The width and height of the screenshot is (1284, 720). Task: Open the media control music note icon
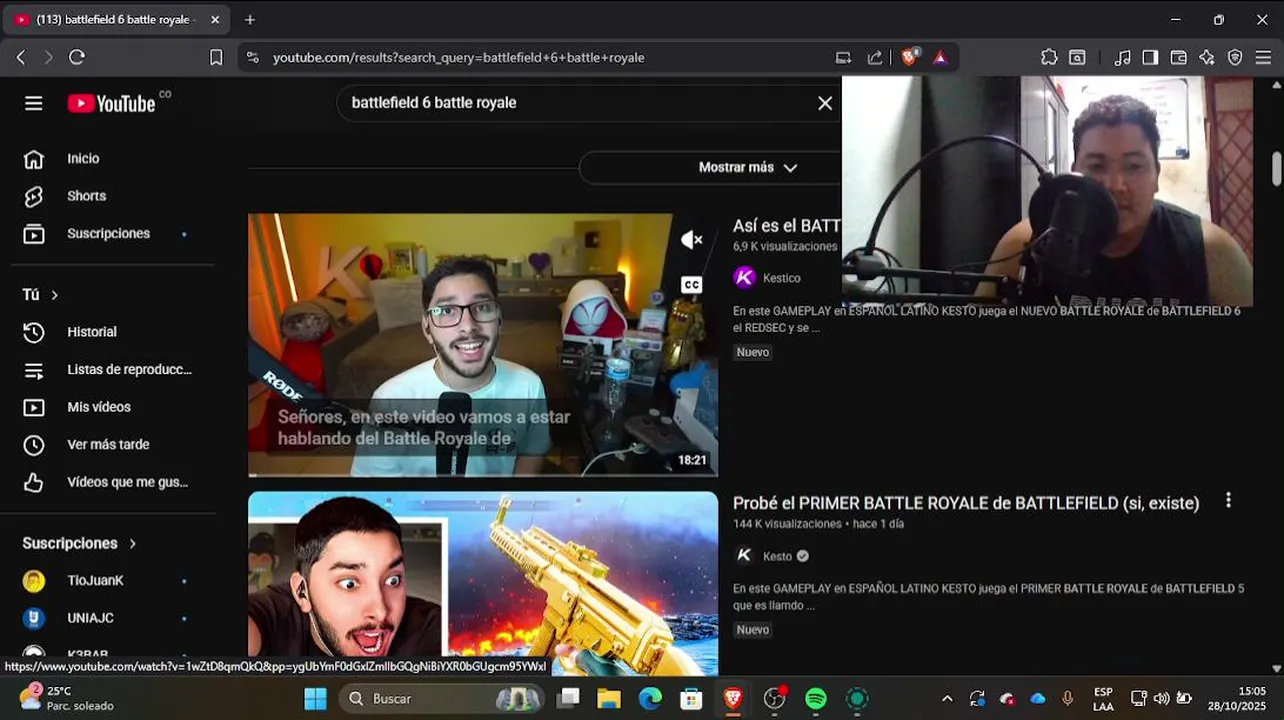pos(1123,57)
